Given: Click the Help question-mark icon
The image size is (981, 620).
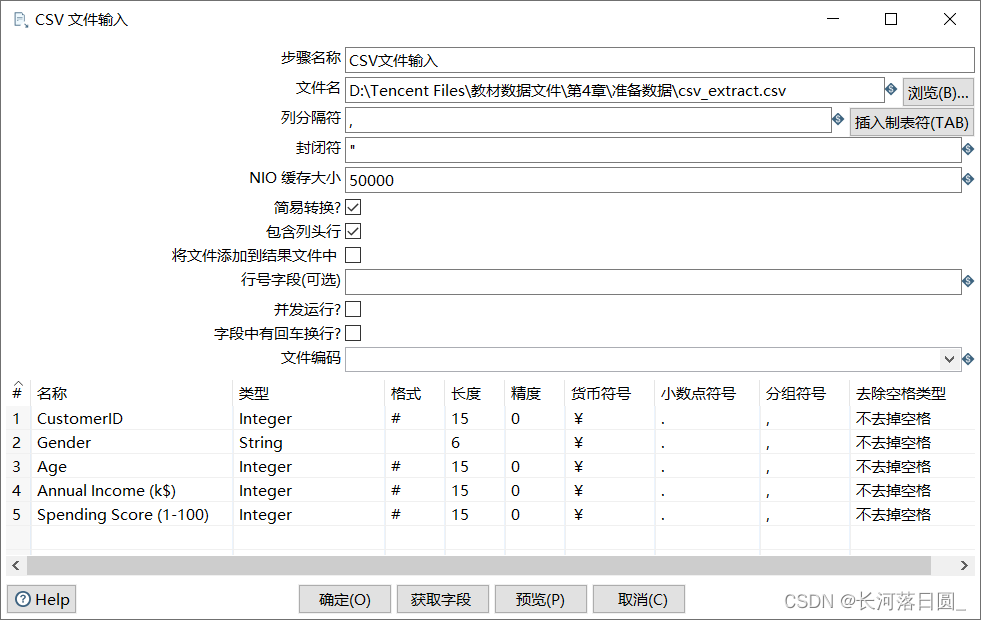Looking at the screenshot, I should point(23,599).
